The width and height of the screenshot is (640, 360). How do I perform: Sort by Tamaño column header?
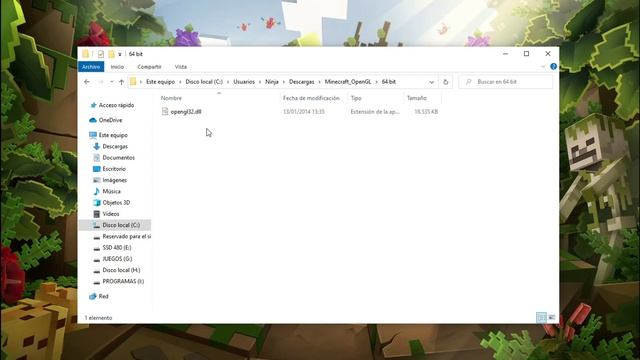pyautogui.click(x=417, y=98)
